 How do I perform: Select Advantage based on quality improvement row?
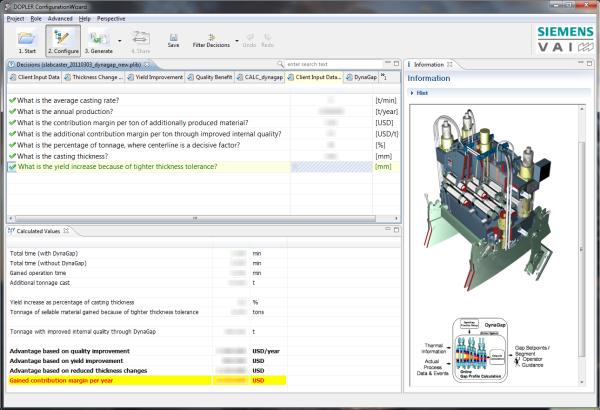pyautogui.click(x=147, y=351)
